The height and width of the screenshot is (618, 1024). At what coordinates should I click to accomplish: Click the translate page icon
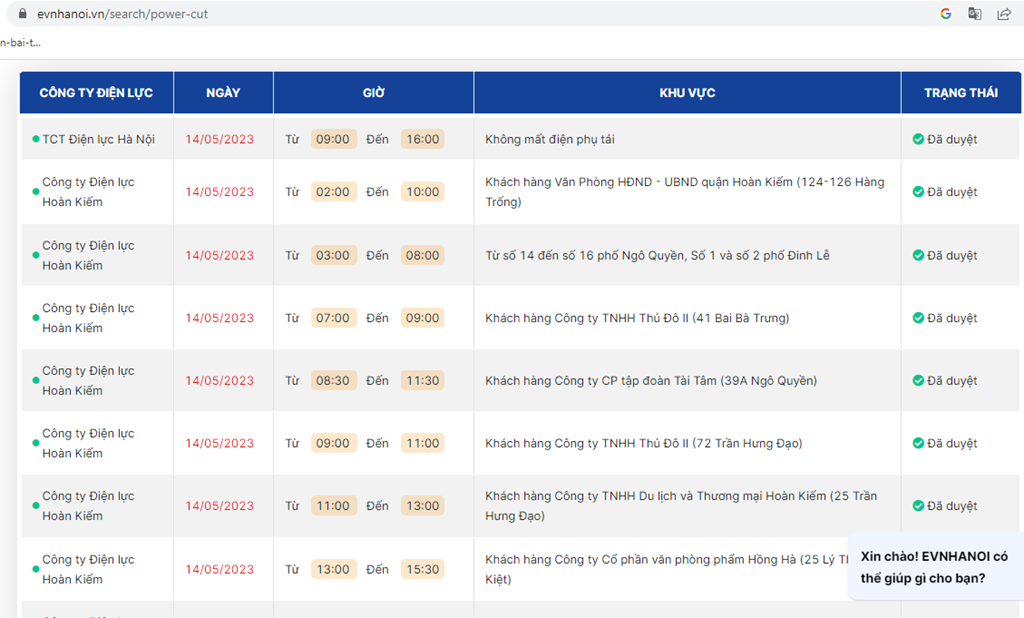(x=974, y=14)
